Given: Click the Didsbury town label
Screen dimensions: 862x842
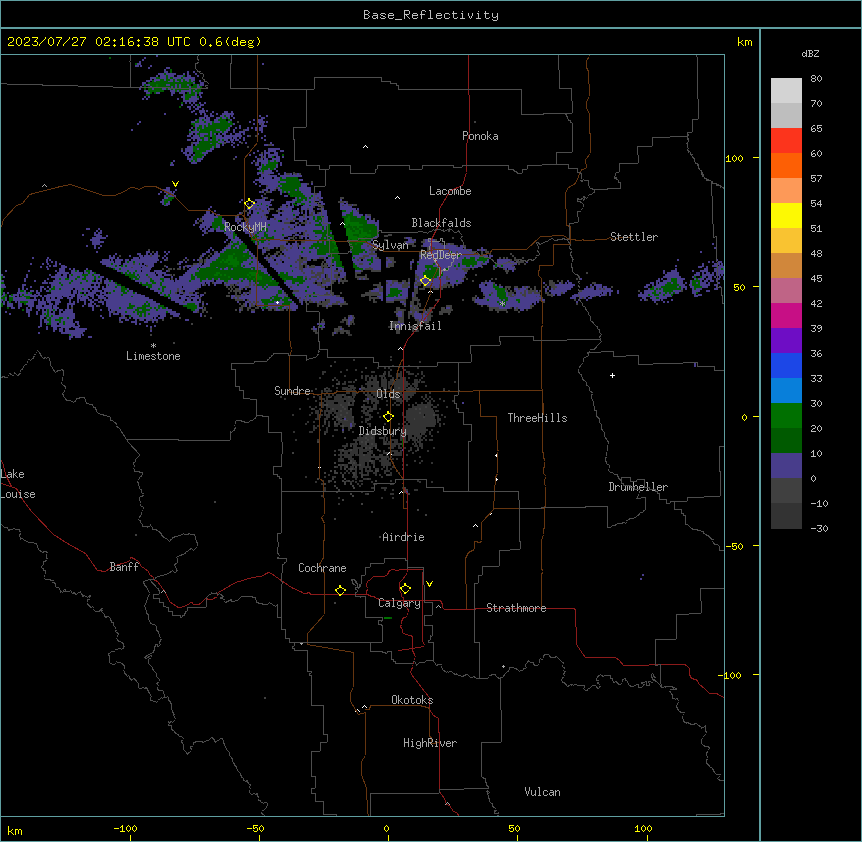Looking at the screenshot, I should tap(382, 431).
